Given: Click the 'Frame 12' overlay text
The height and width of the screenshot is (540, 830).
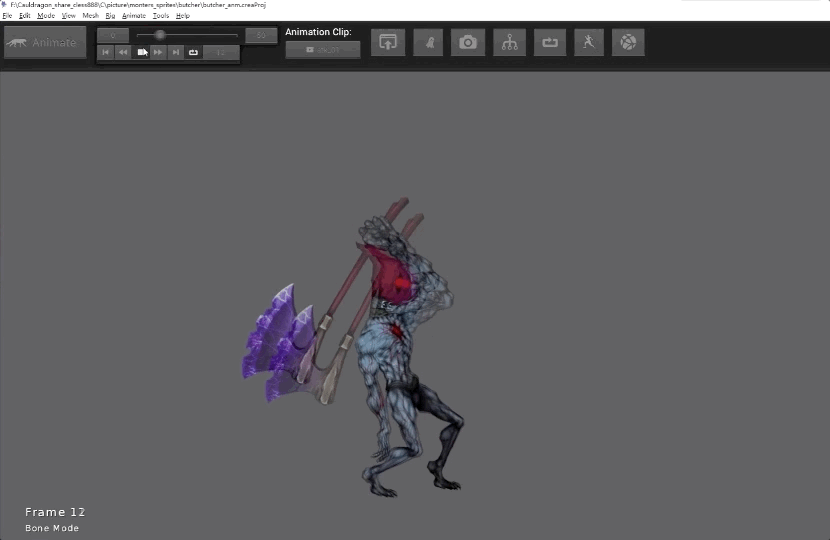Looking at the screenshot, I should 55,512.
